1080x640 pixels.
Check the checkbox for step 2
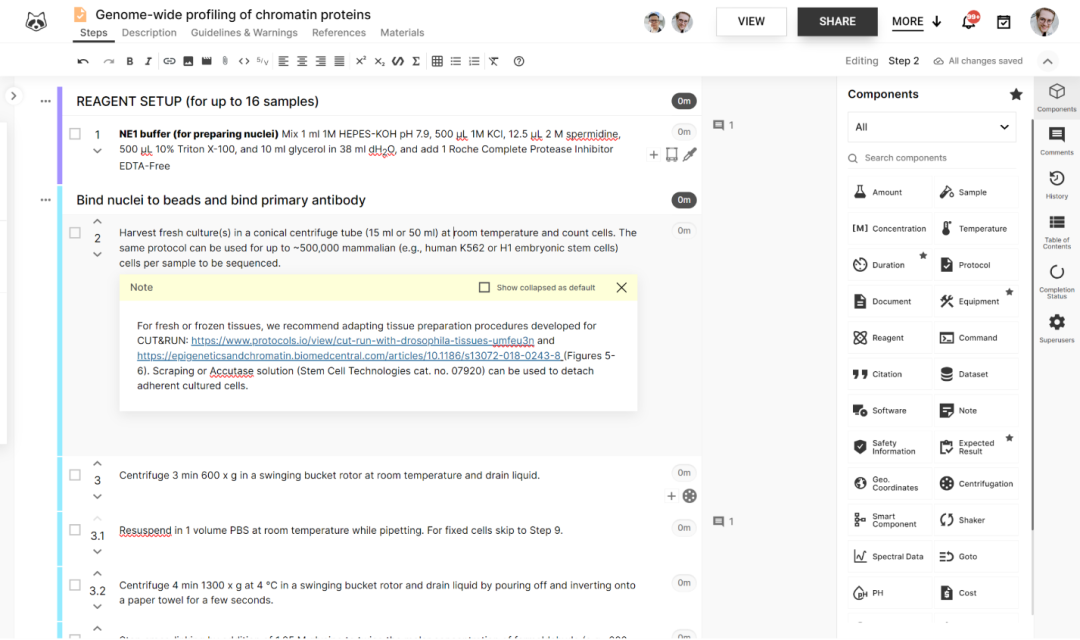75,233
